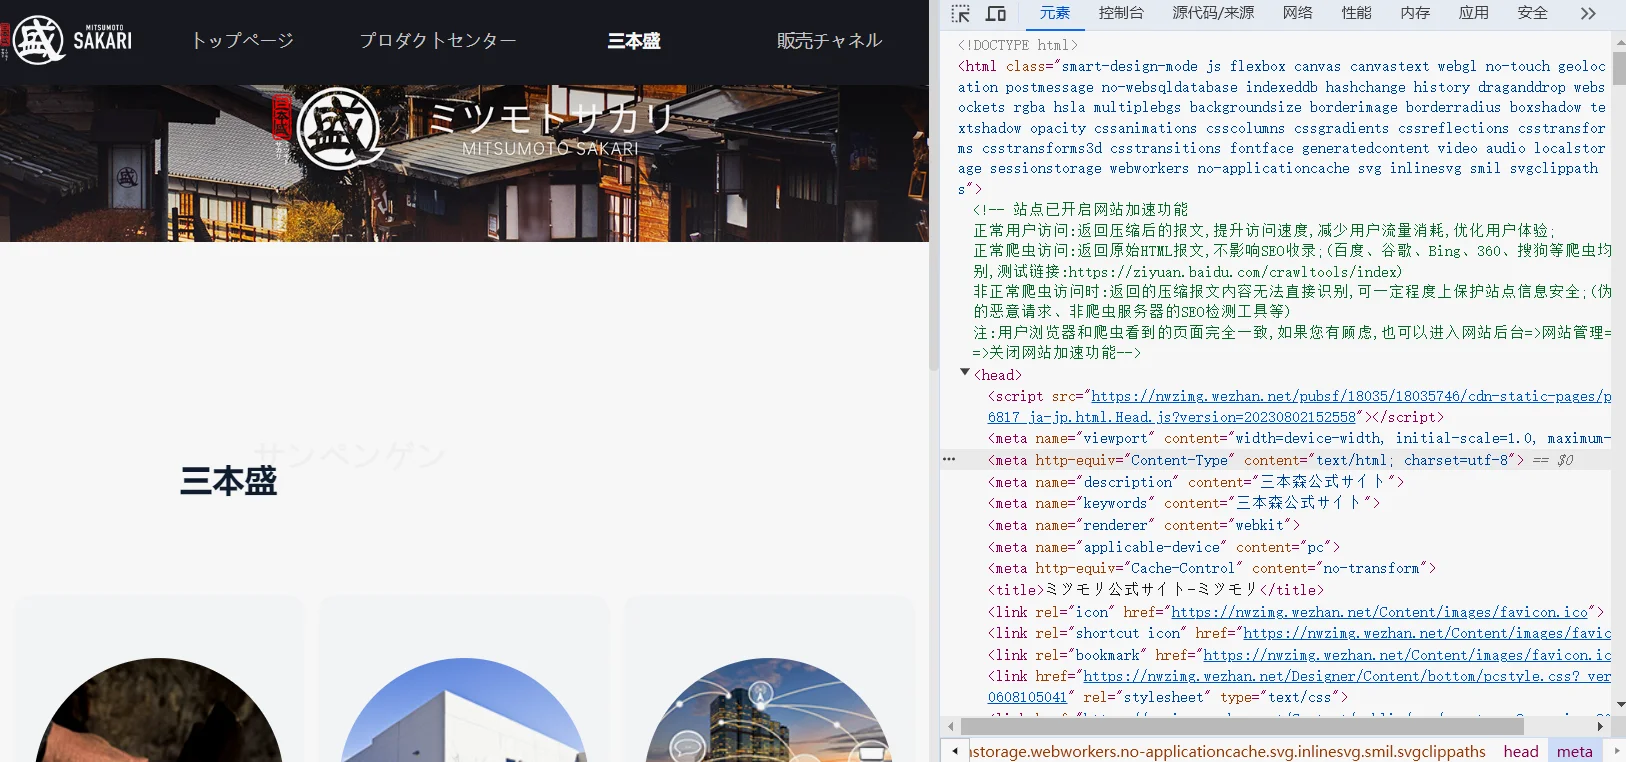Toggle the device toolbar emulation icon
The width and height of the screenshot is (1626, 762).
[996, 13]
